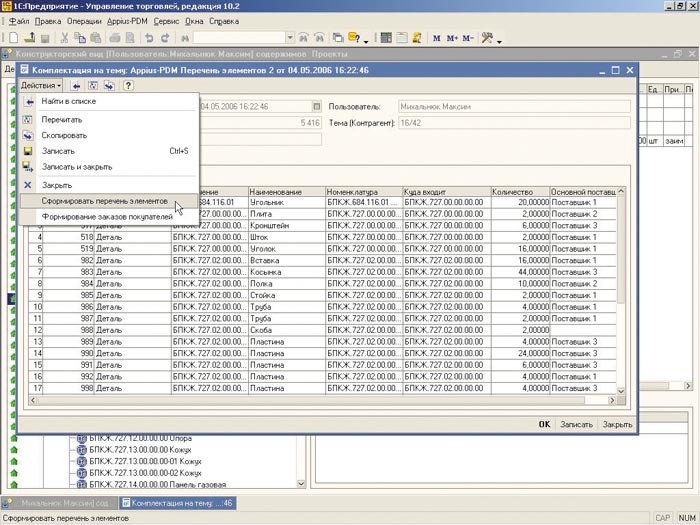Click the calendar picker icon beside the date field
This screenshot has width=700, height=525.
317,106
